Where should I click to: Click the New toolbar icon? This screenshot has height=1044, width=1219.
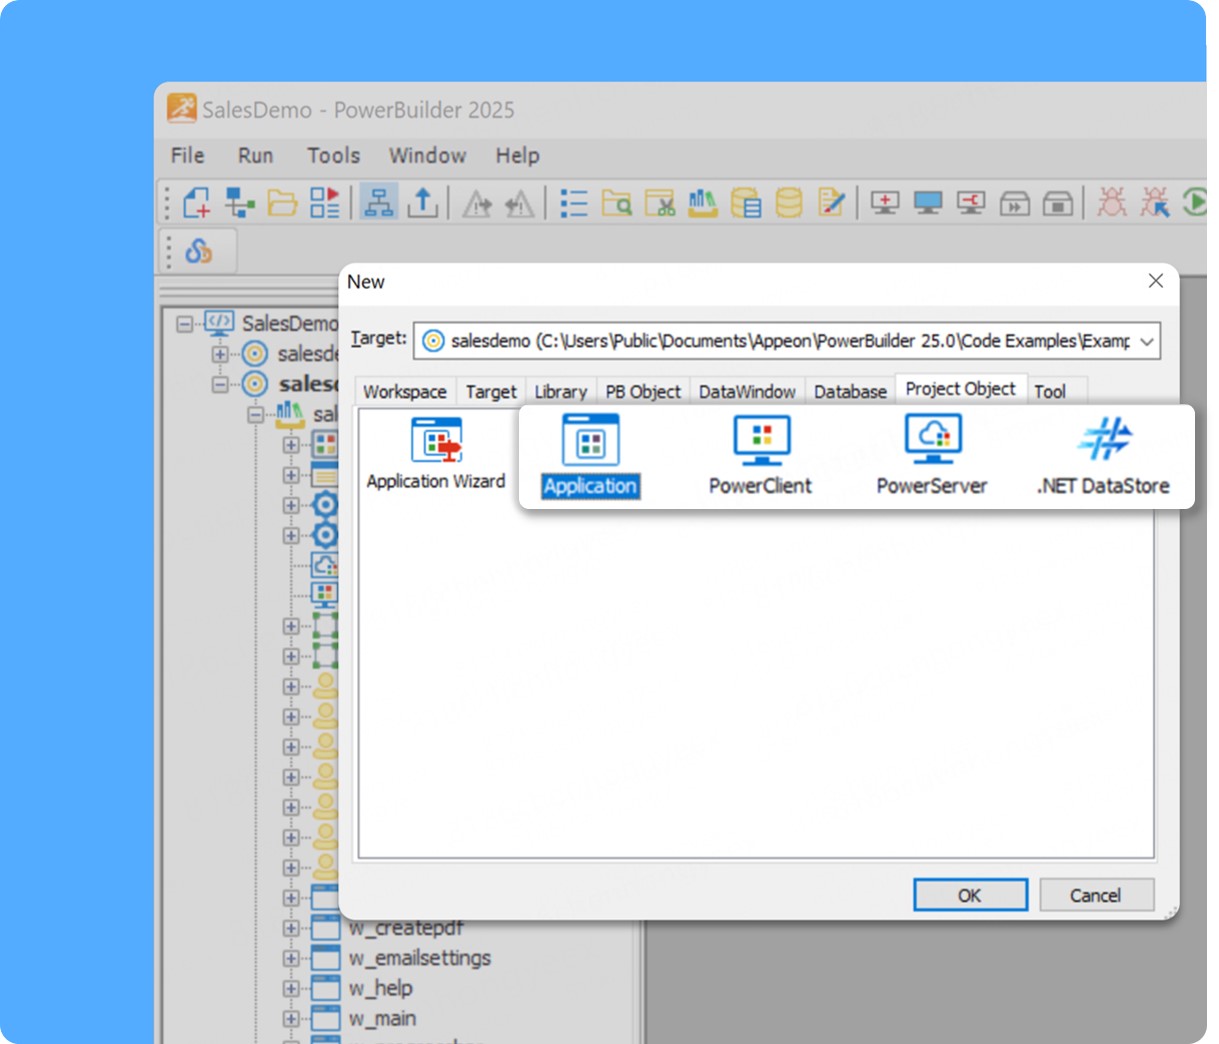(197, 202)
